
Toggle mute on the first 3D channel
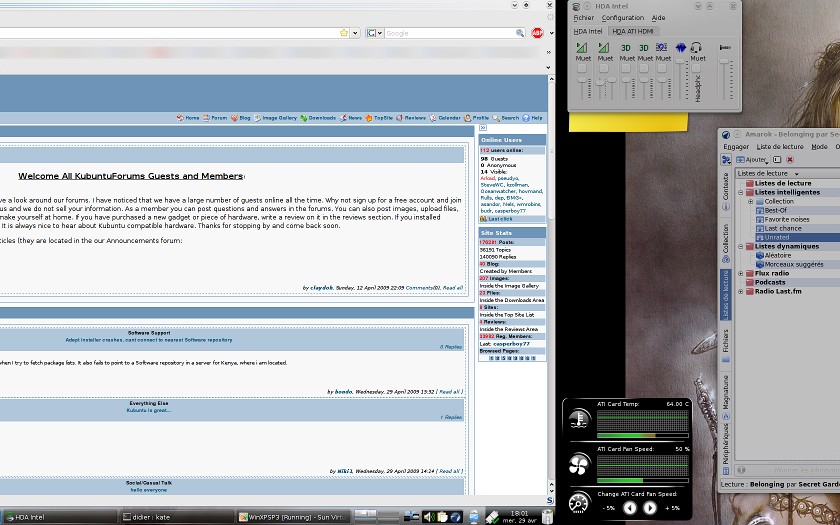625,69
